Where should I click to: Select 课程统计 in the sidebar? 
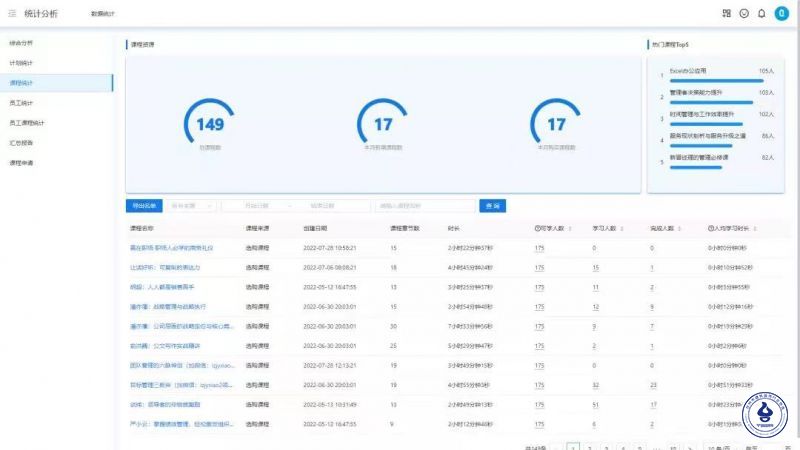(x=56, y=83)
